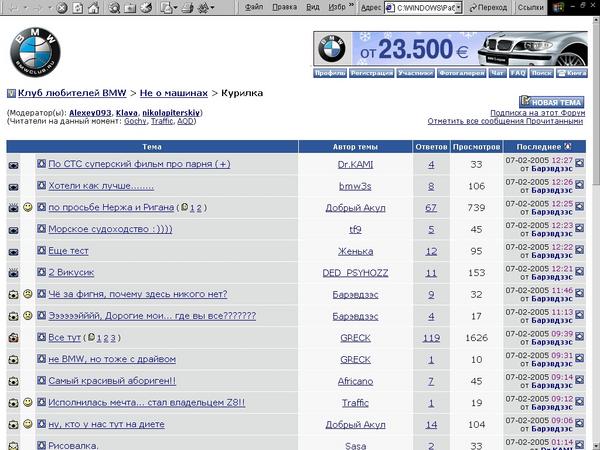Open the Favorites toolbar icon

(130, 8)
